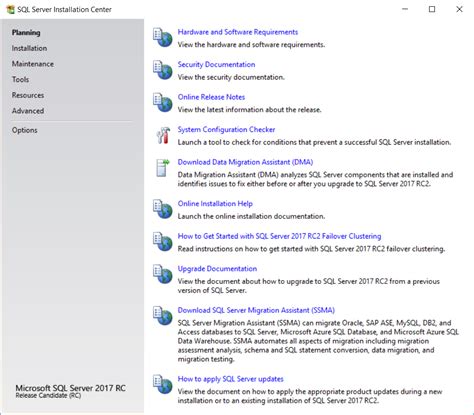Switch to the Installation category
Viewport: 474px width, 415px height.
coord(29,48)
